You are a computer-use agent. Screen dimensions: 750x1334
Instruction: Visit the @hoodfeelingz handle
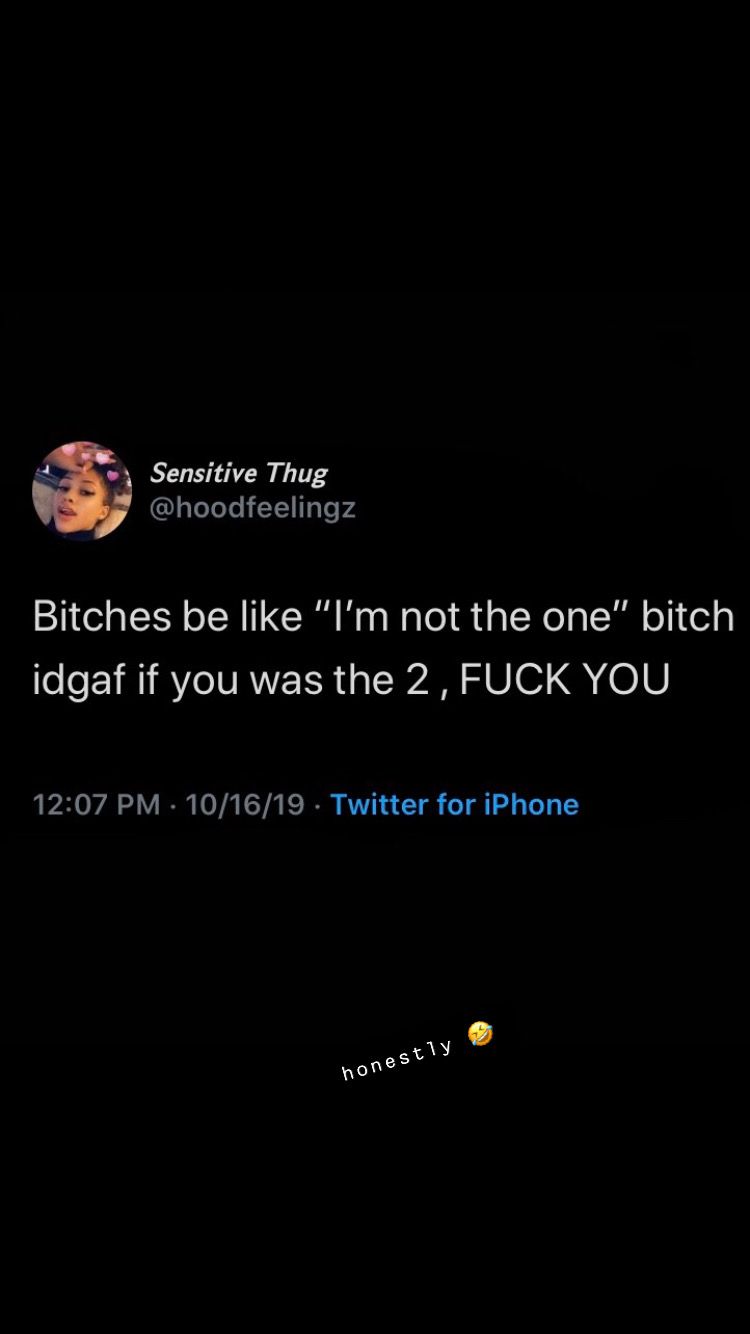[252, 508]
